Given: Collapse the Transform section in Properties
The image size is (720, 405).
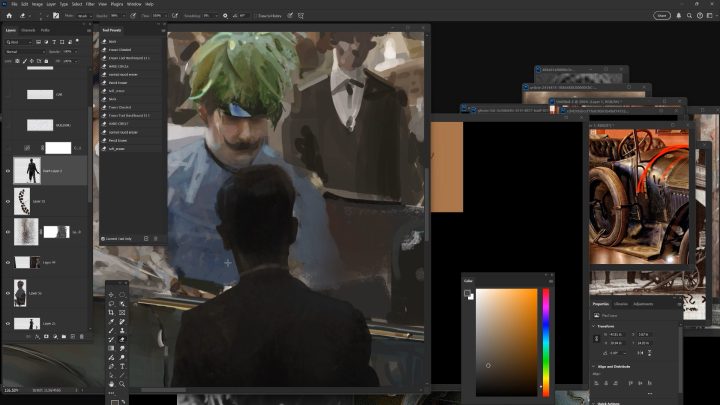Looking at the screenshot, I should pyautogui.click(x=593, y=326).
